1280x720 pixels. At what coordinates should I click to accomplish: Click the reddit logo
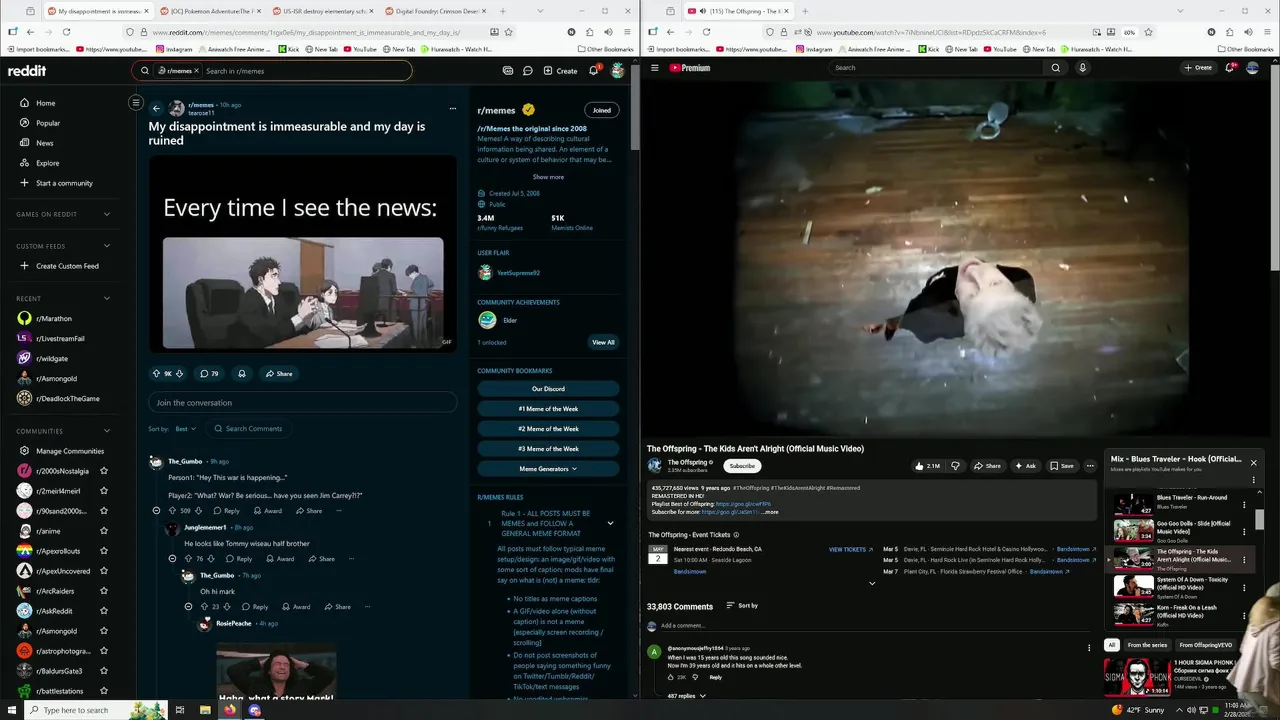(27, 71)
